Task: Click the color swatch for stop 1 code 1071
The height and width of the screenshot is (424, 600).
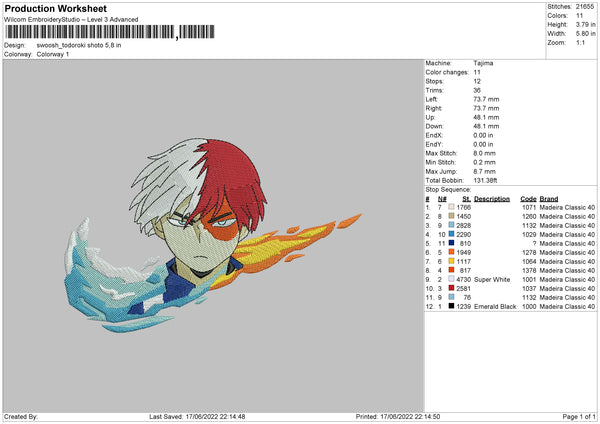Action: point(451,207)
